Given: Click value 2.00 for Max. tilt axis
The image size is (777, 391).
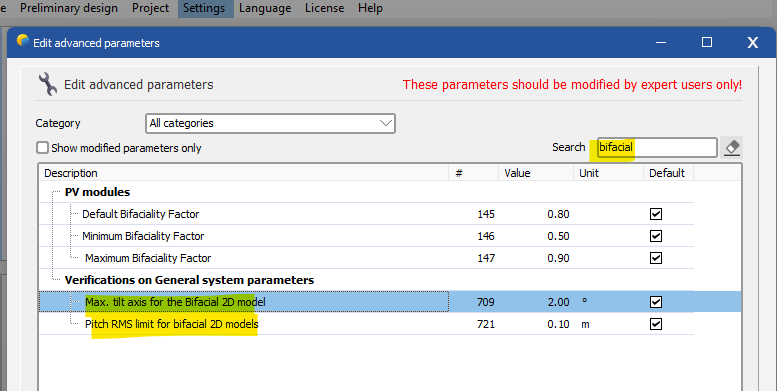Looking at the screenshot, I should click(558, 302).
